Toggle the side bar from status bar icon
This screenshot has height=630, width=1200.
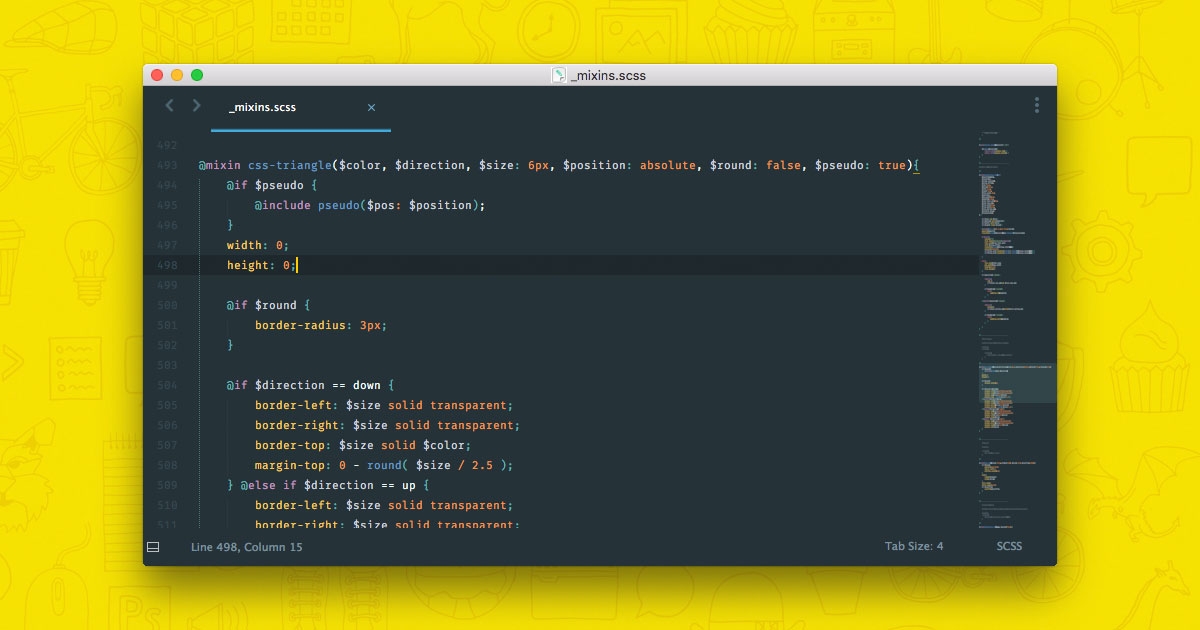tap(153, 547)
